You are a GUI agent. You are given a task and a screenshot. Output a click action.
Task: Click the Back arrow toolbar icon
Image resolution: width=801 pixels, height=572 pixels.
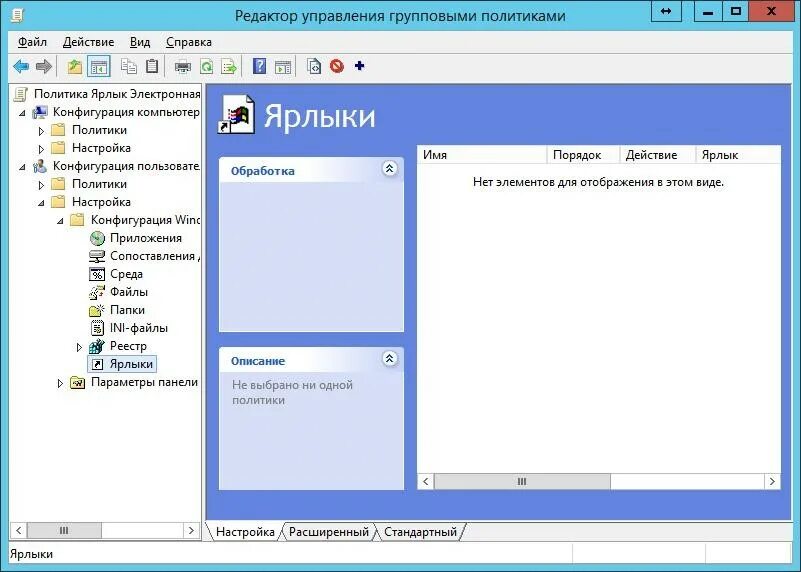(21, 66)
